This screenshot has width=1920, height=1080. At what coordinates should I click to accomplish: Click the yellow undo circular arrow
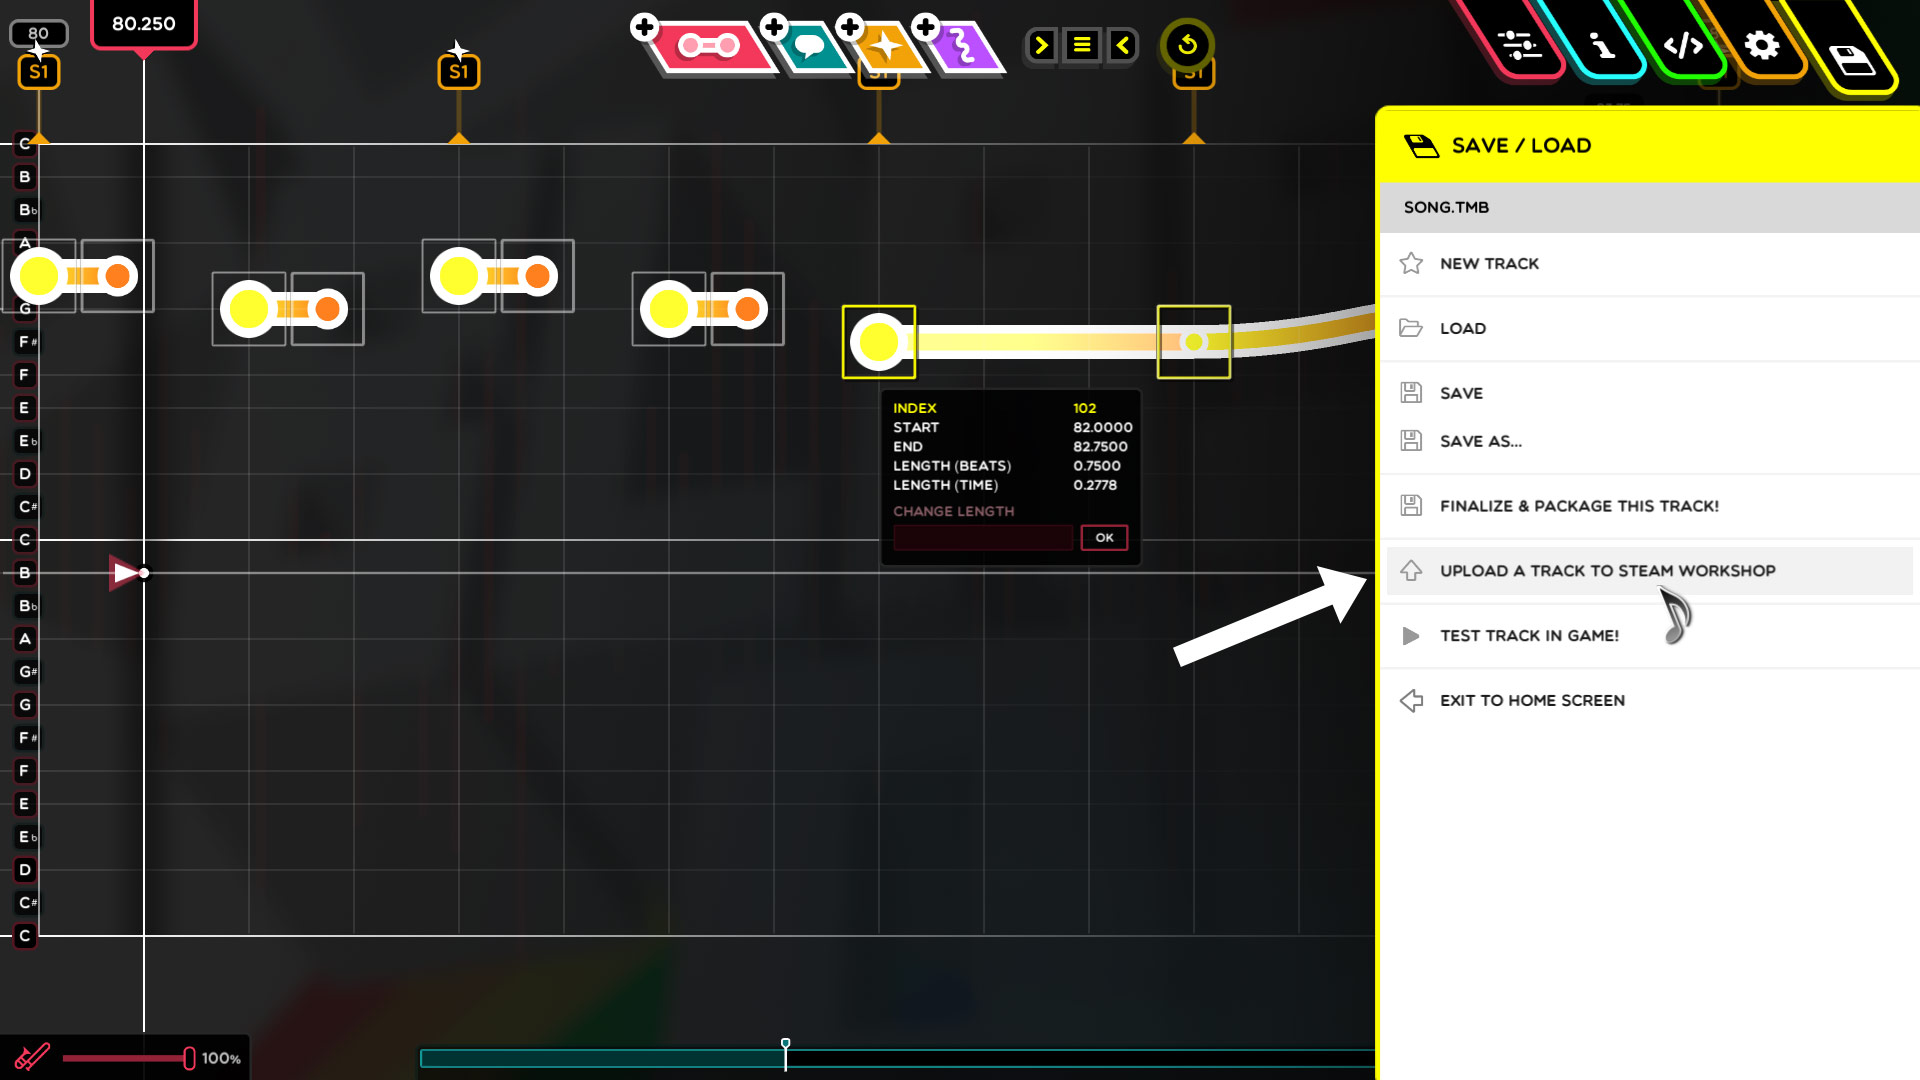[1187, 45]
